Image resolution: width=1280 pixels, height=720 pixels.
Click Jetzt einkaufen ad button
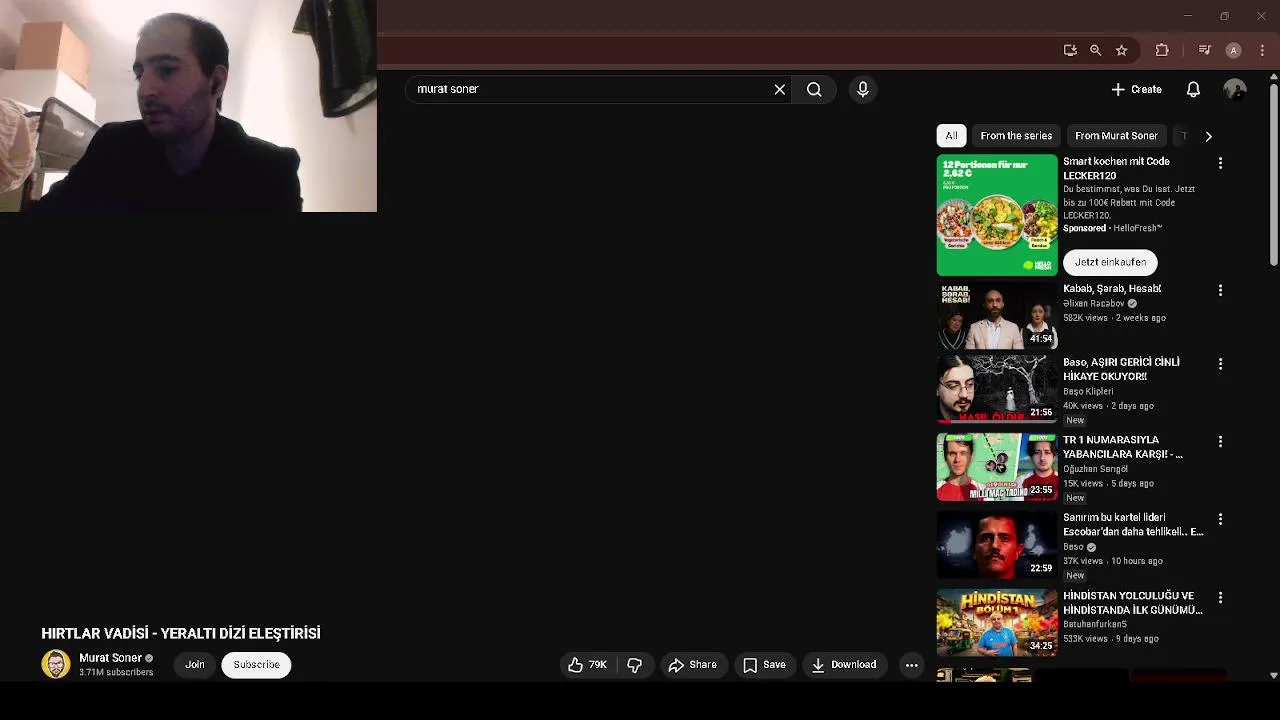pos(1110,262)
